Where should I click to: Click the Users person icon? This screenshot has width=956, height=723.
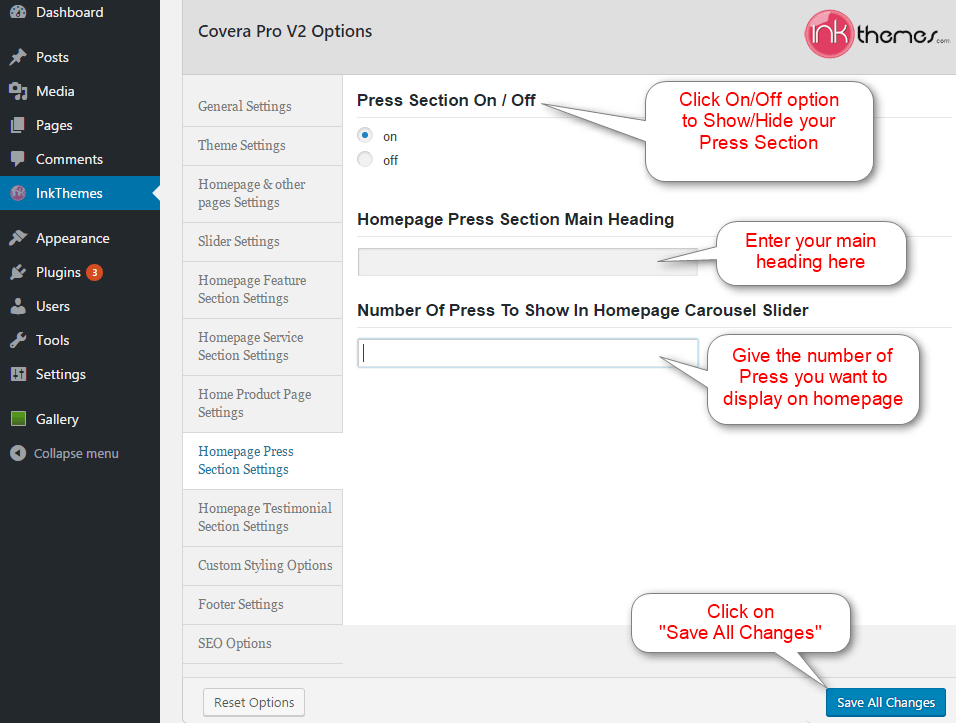click(18, 306)
